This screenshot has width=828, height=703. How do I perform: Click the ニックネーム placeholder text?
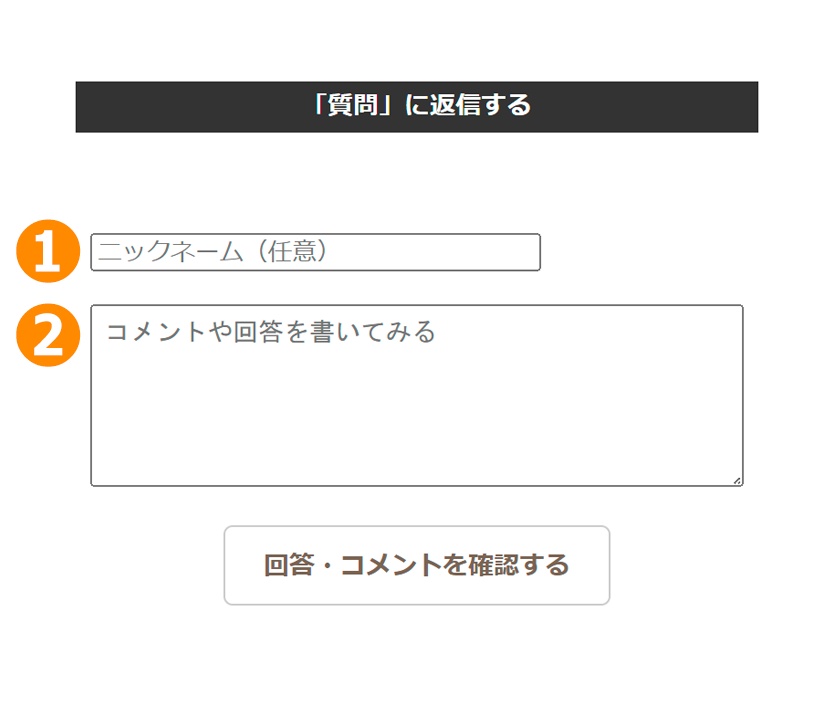click(x=171, y=251)
